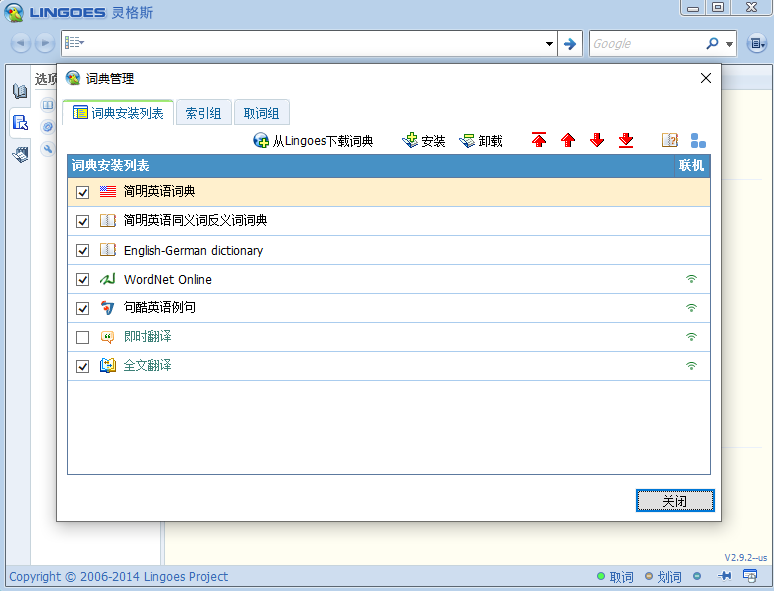Click the 联机 column header

pyautogui.click(x=692, y=165)
